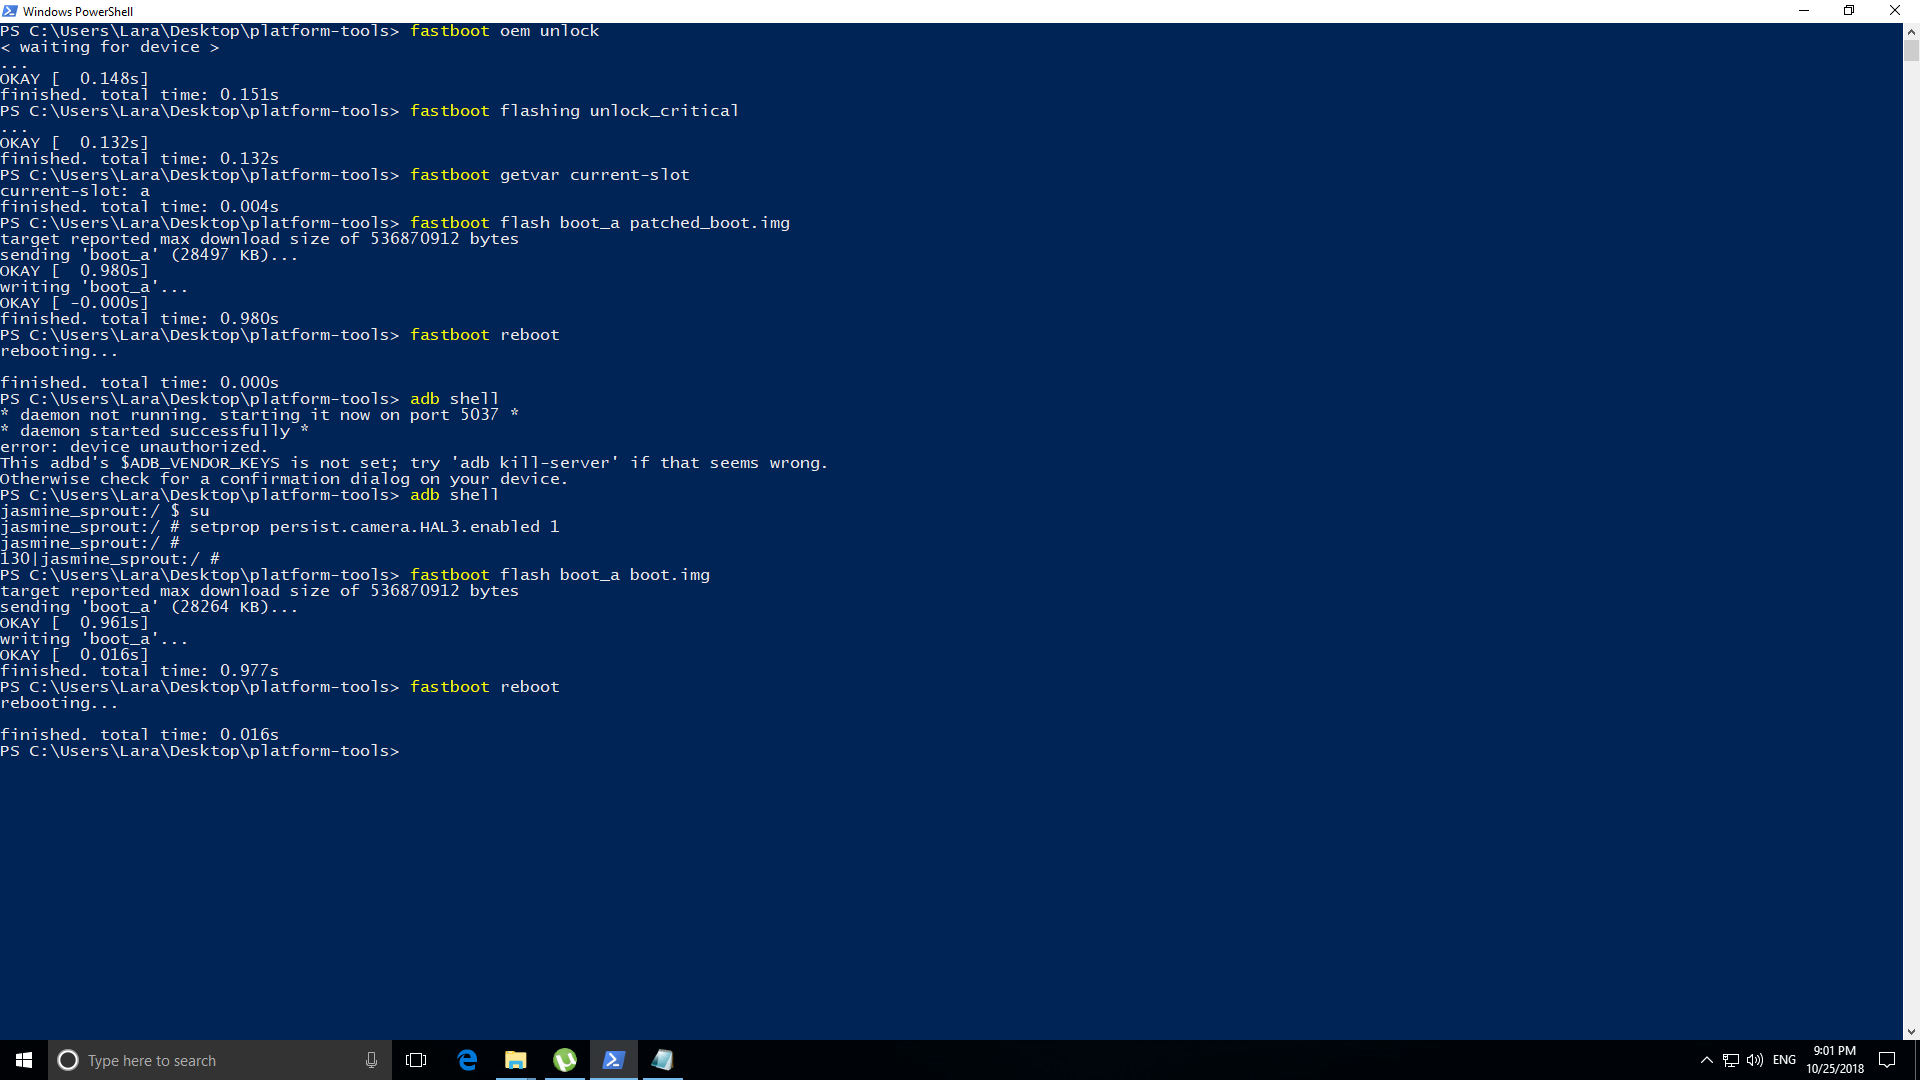The width and height of the screenshot is (1920, 1080).
Task: Open the notepad-like app taskbar icon
Action: coord(663,1060)
